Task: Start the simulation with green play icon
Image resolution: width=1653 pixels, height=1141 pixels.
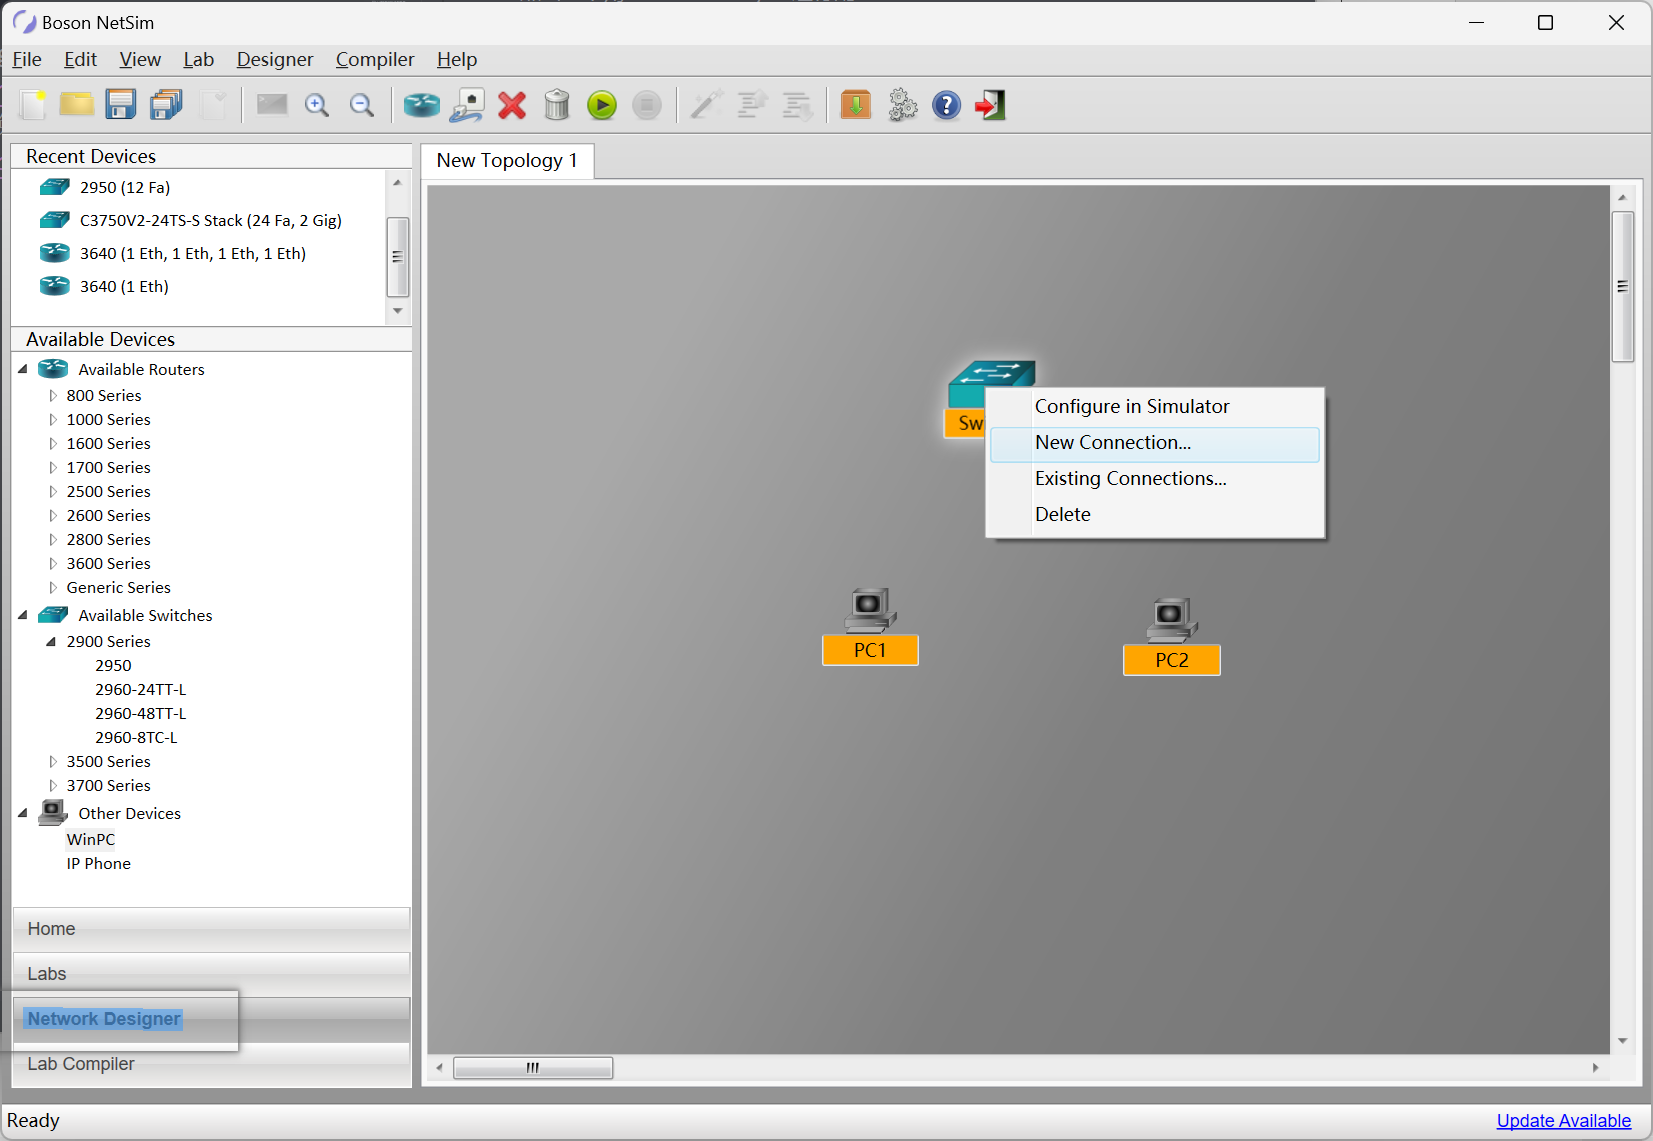Action: pyautogui.click(x=602, y=105)
